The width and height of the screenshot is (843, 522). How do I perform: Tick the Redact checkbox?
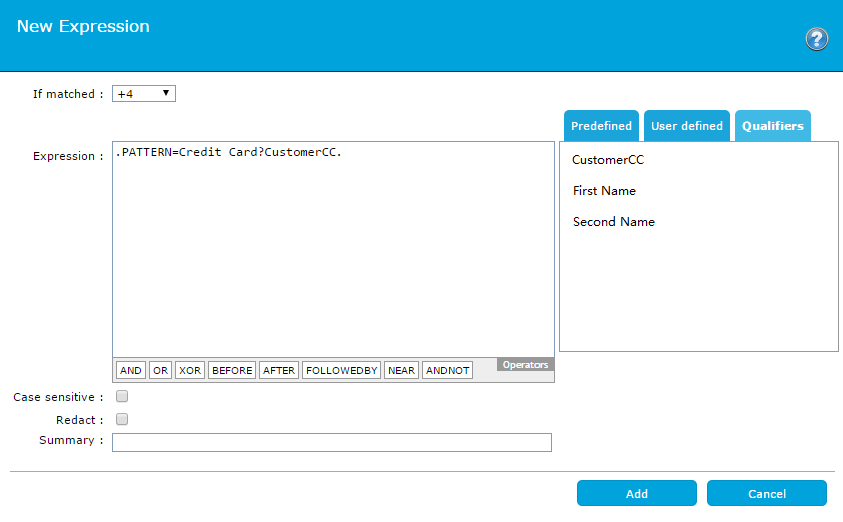tap(122, 420)
